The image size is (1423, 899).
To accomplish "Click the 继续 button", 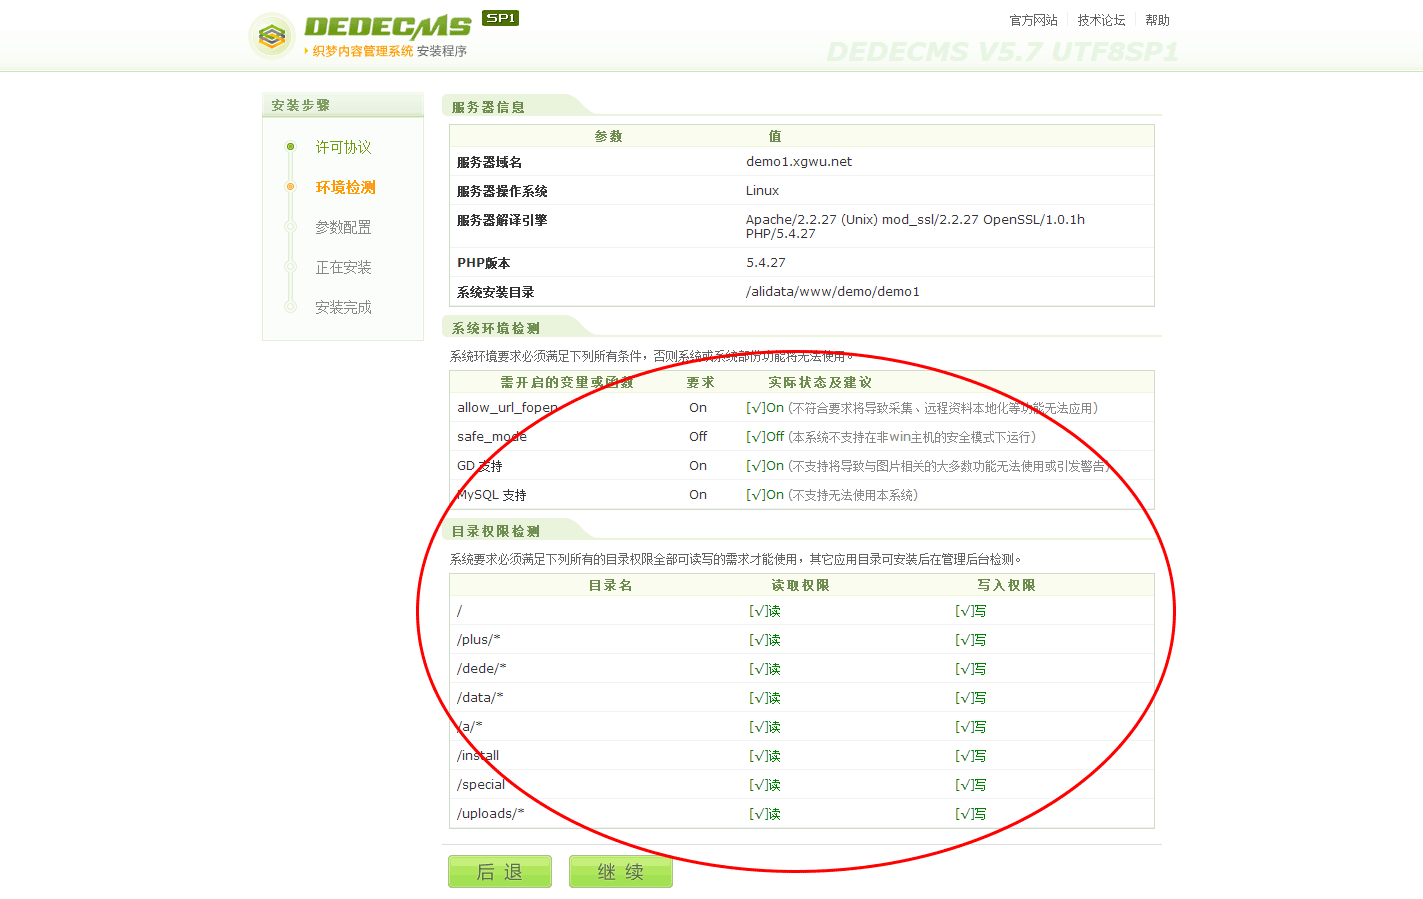I will tap(621, 871).
